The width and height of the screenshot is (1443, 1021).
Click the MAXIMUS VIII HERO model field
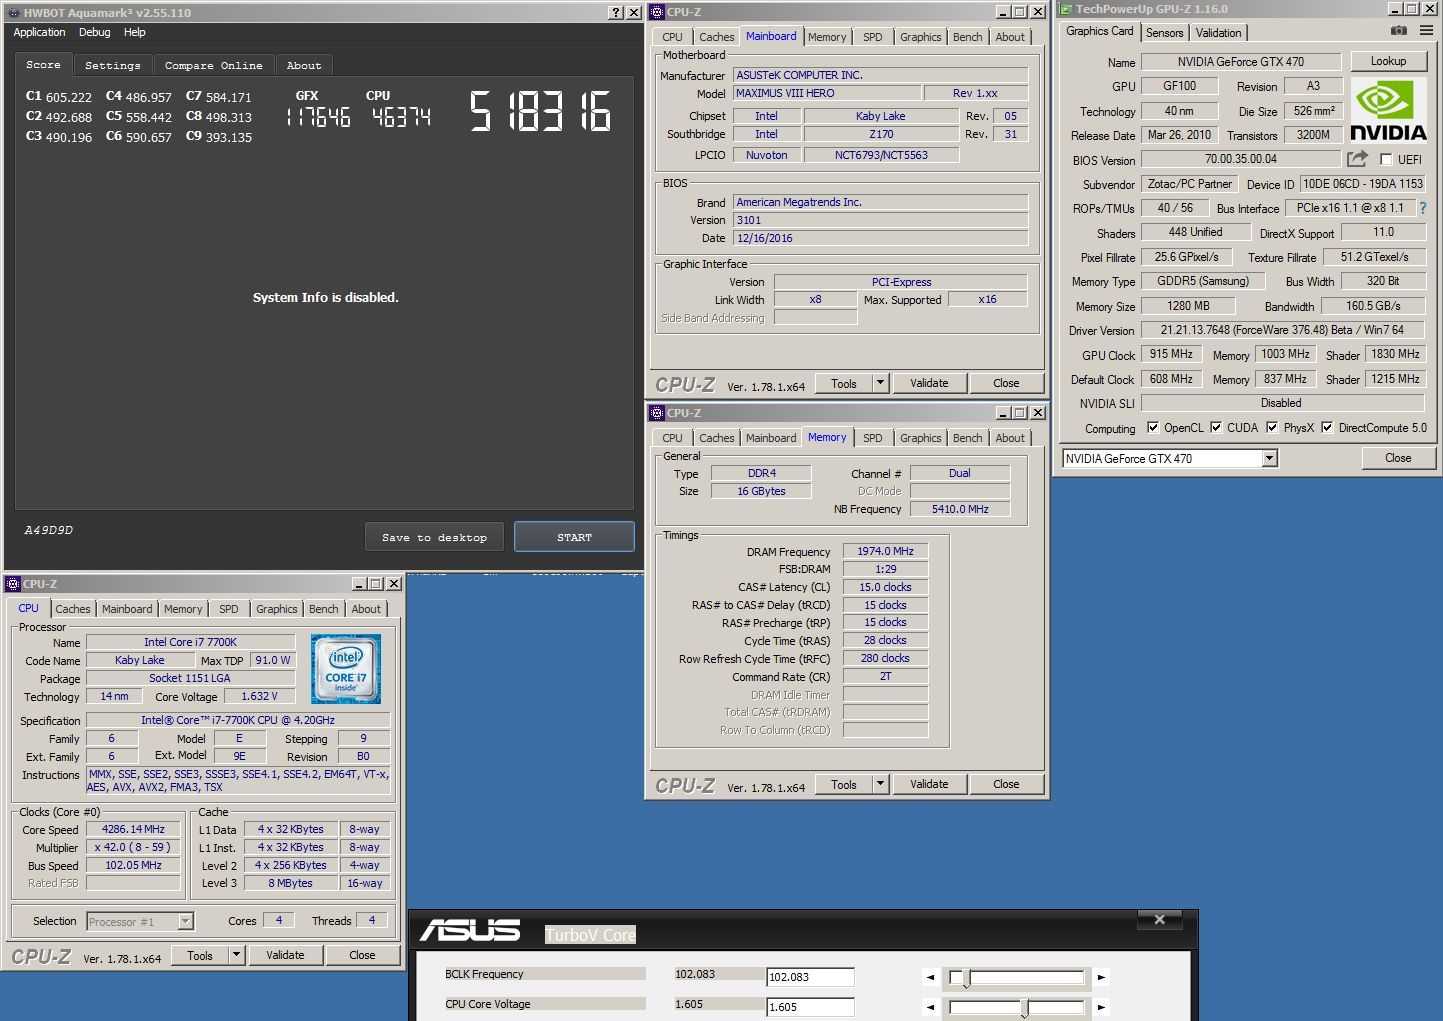(x=826, y=93)
